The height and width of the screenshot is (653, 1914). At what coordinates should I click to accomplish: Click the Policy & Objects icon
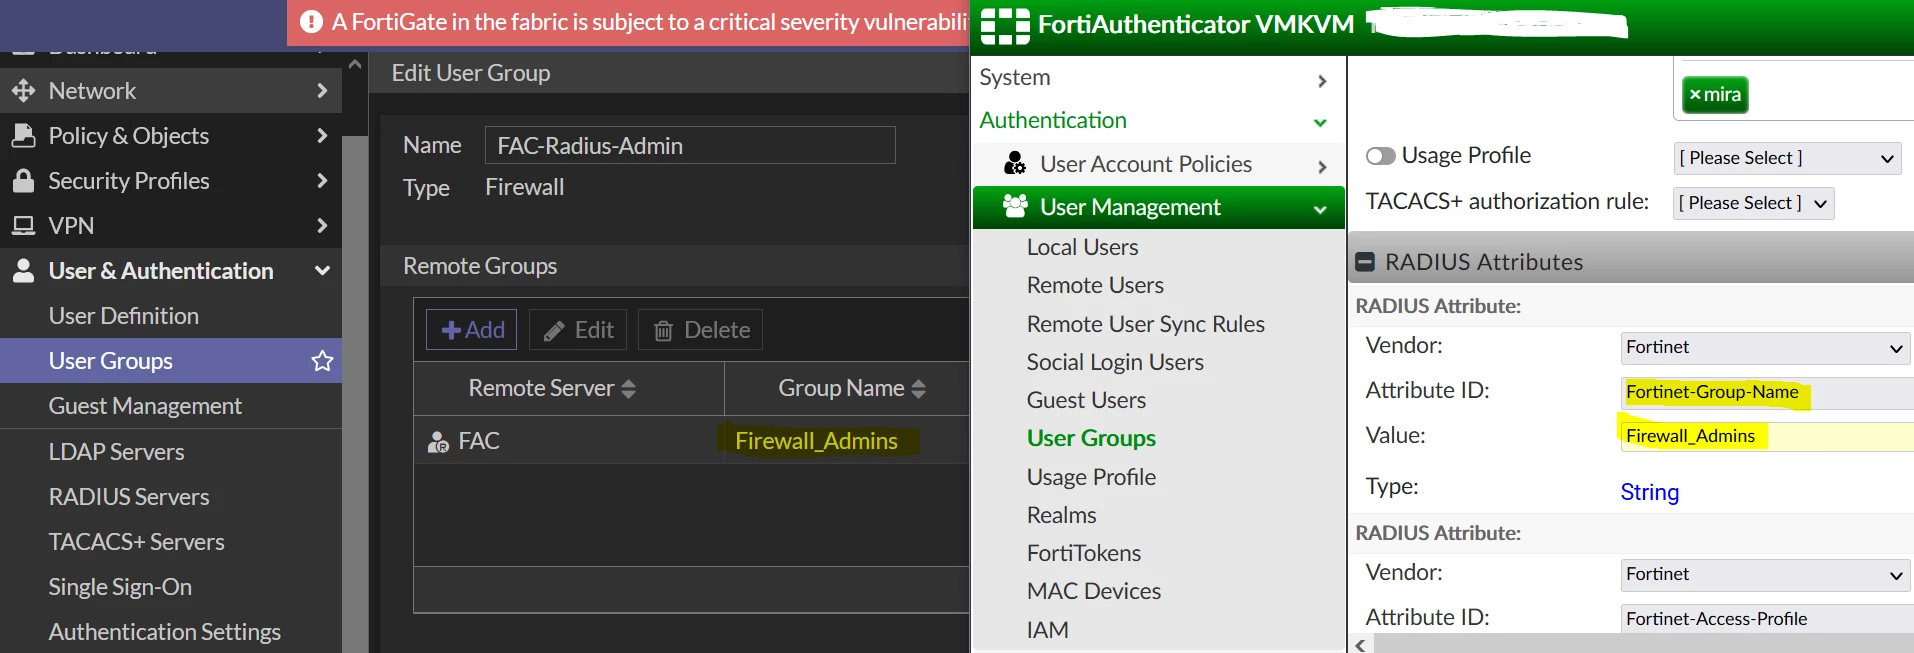click(23, 136)
